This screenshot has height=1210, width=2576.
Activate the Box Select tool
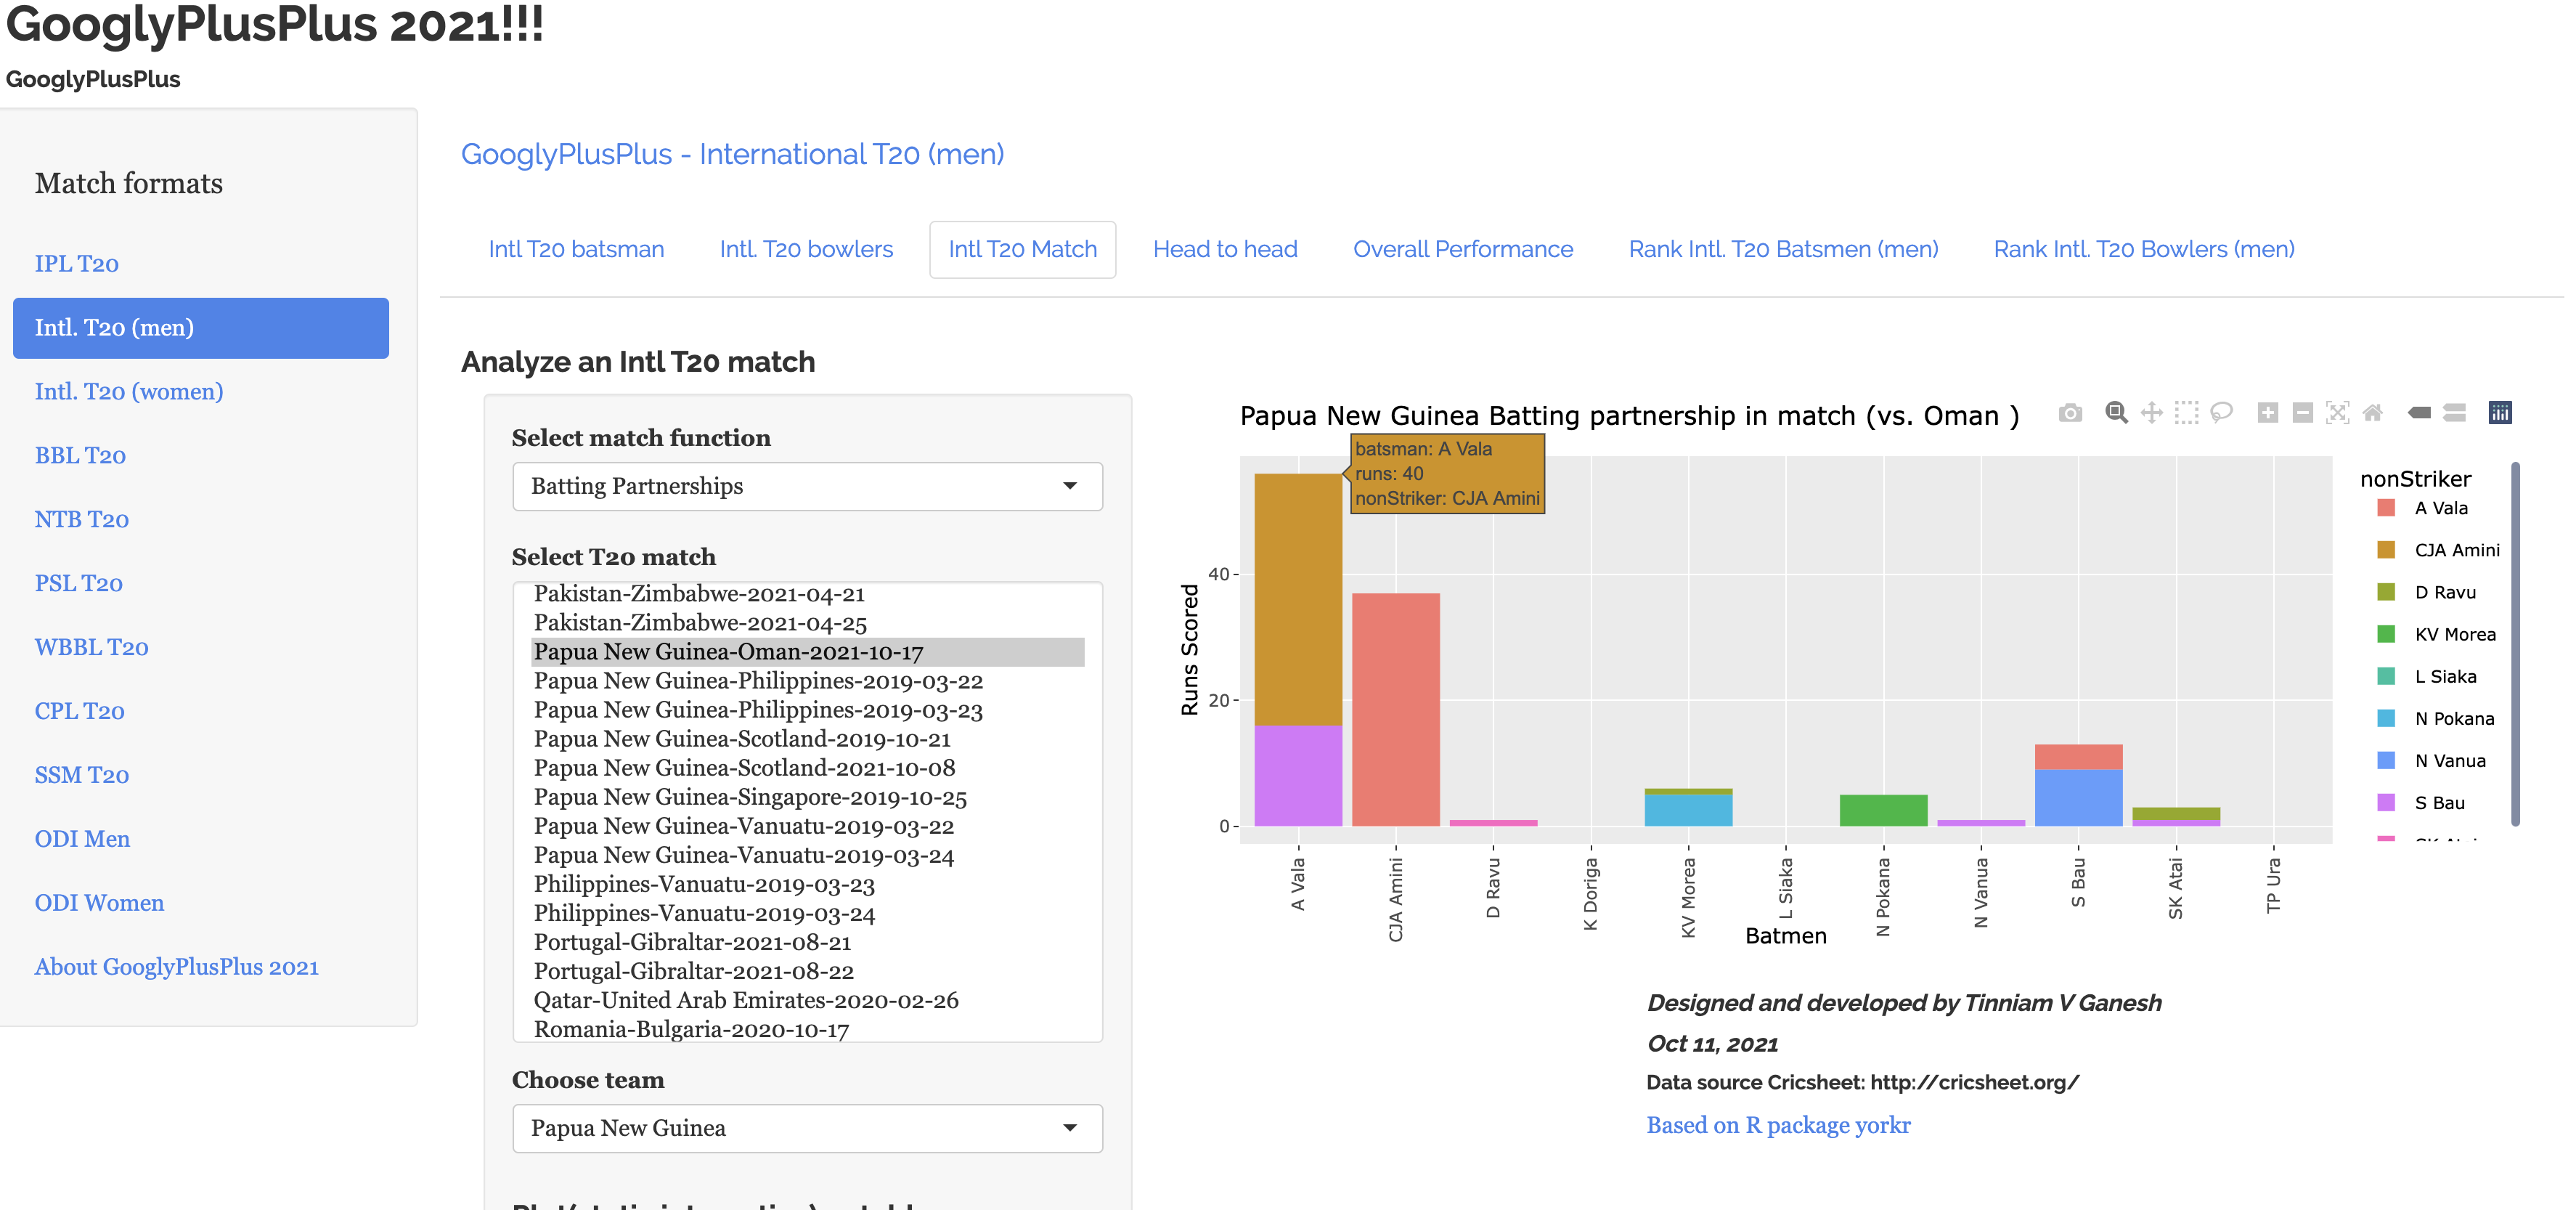pyautogui.click(x=2186, y=413)
